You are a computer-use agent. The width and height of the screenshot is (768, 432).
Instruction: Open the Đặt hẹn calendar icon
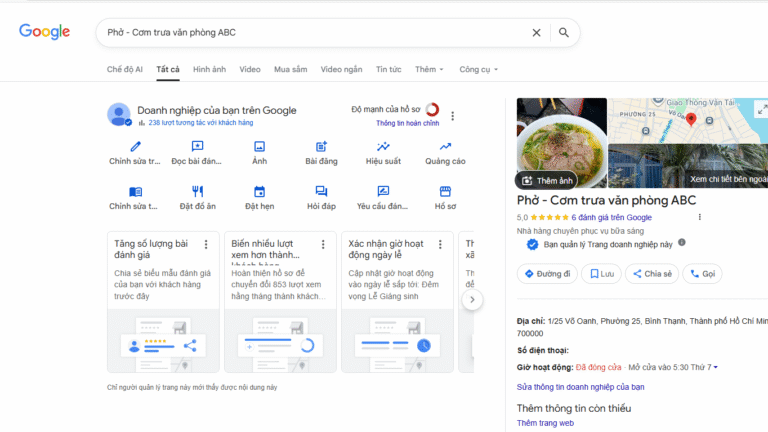coord(259,192)
